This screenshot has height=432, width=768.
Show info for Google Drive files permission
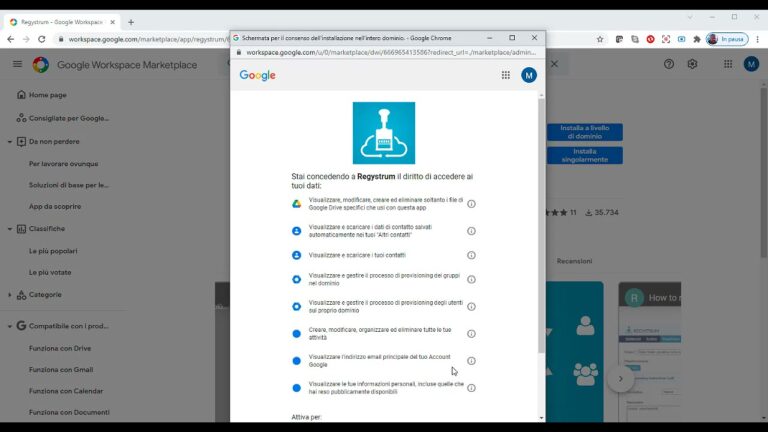click(471, 204)
